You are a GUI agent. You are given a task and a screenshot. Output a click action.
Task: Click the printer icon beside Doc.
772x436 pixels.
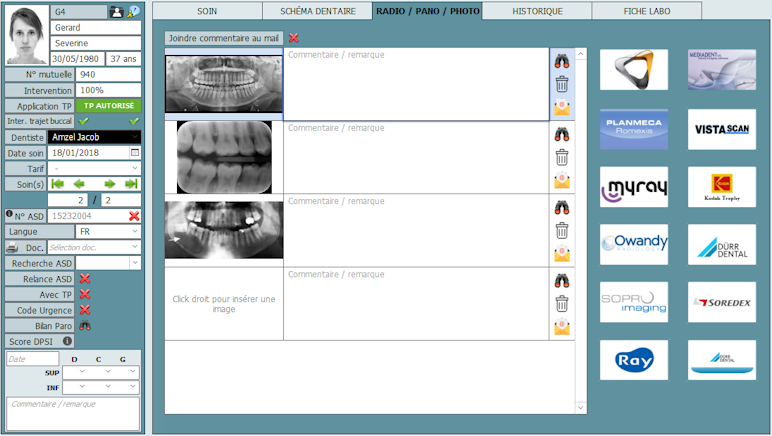12,248
